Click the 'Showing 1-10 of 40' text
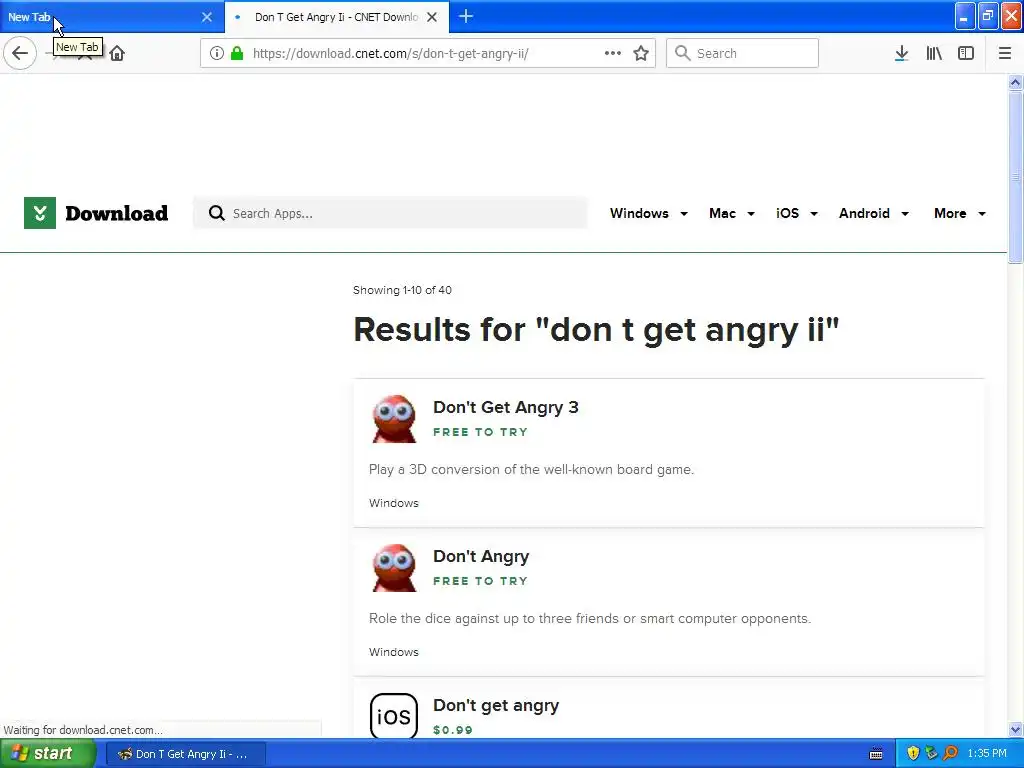The image size is (1024, 768). click(402, 290)
